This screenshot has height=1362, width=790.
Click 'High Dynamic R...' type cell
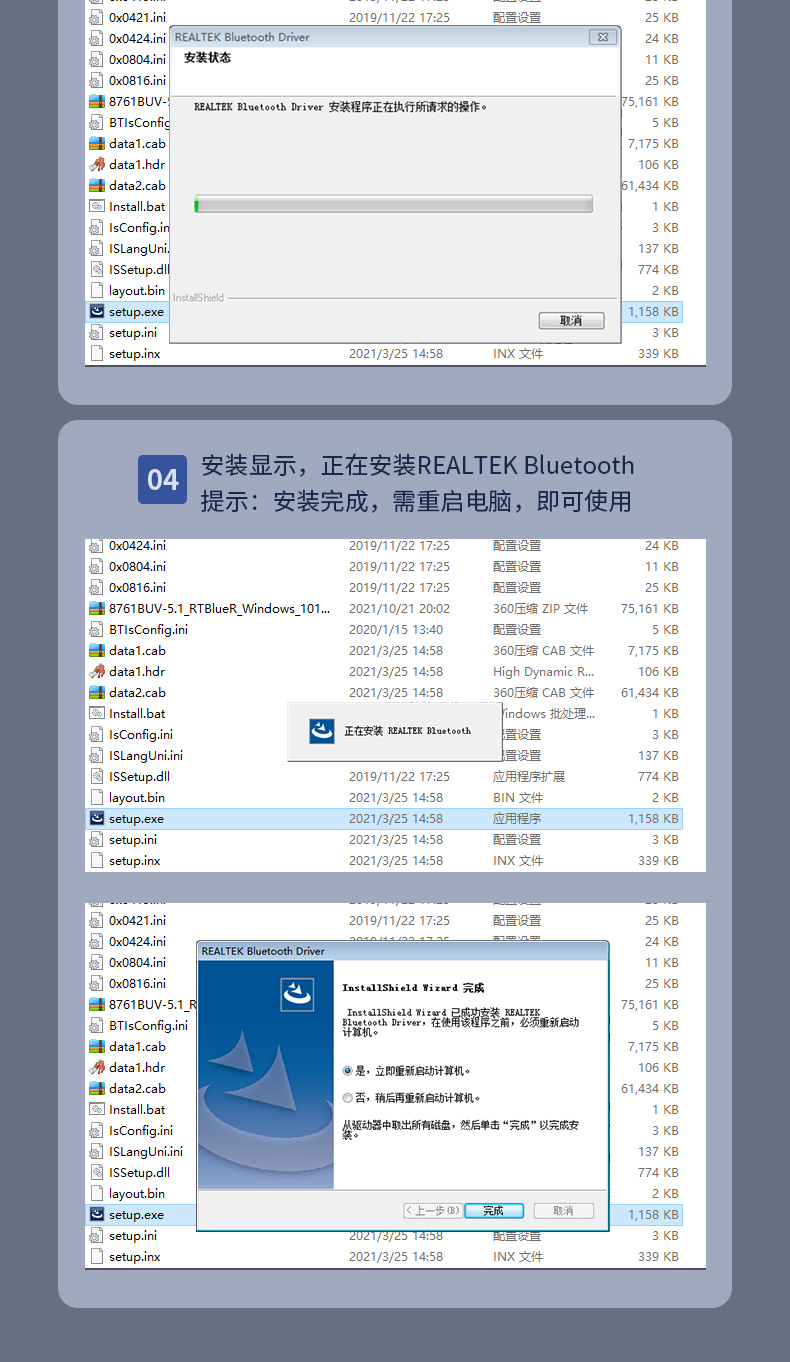[543, 671]
